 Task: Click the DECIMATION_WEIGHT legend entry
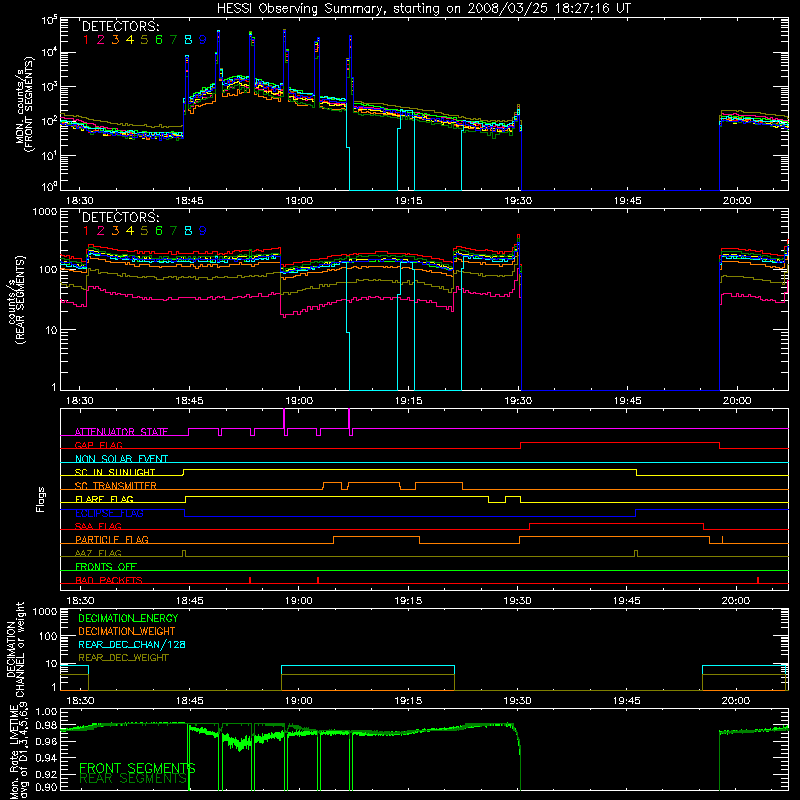(x=127, y=631)
